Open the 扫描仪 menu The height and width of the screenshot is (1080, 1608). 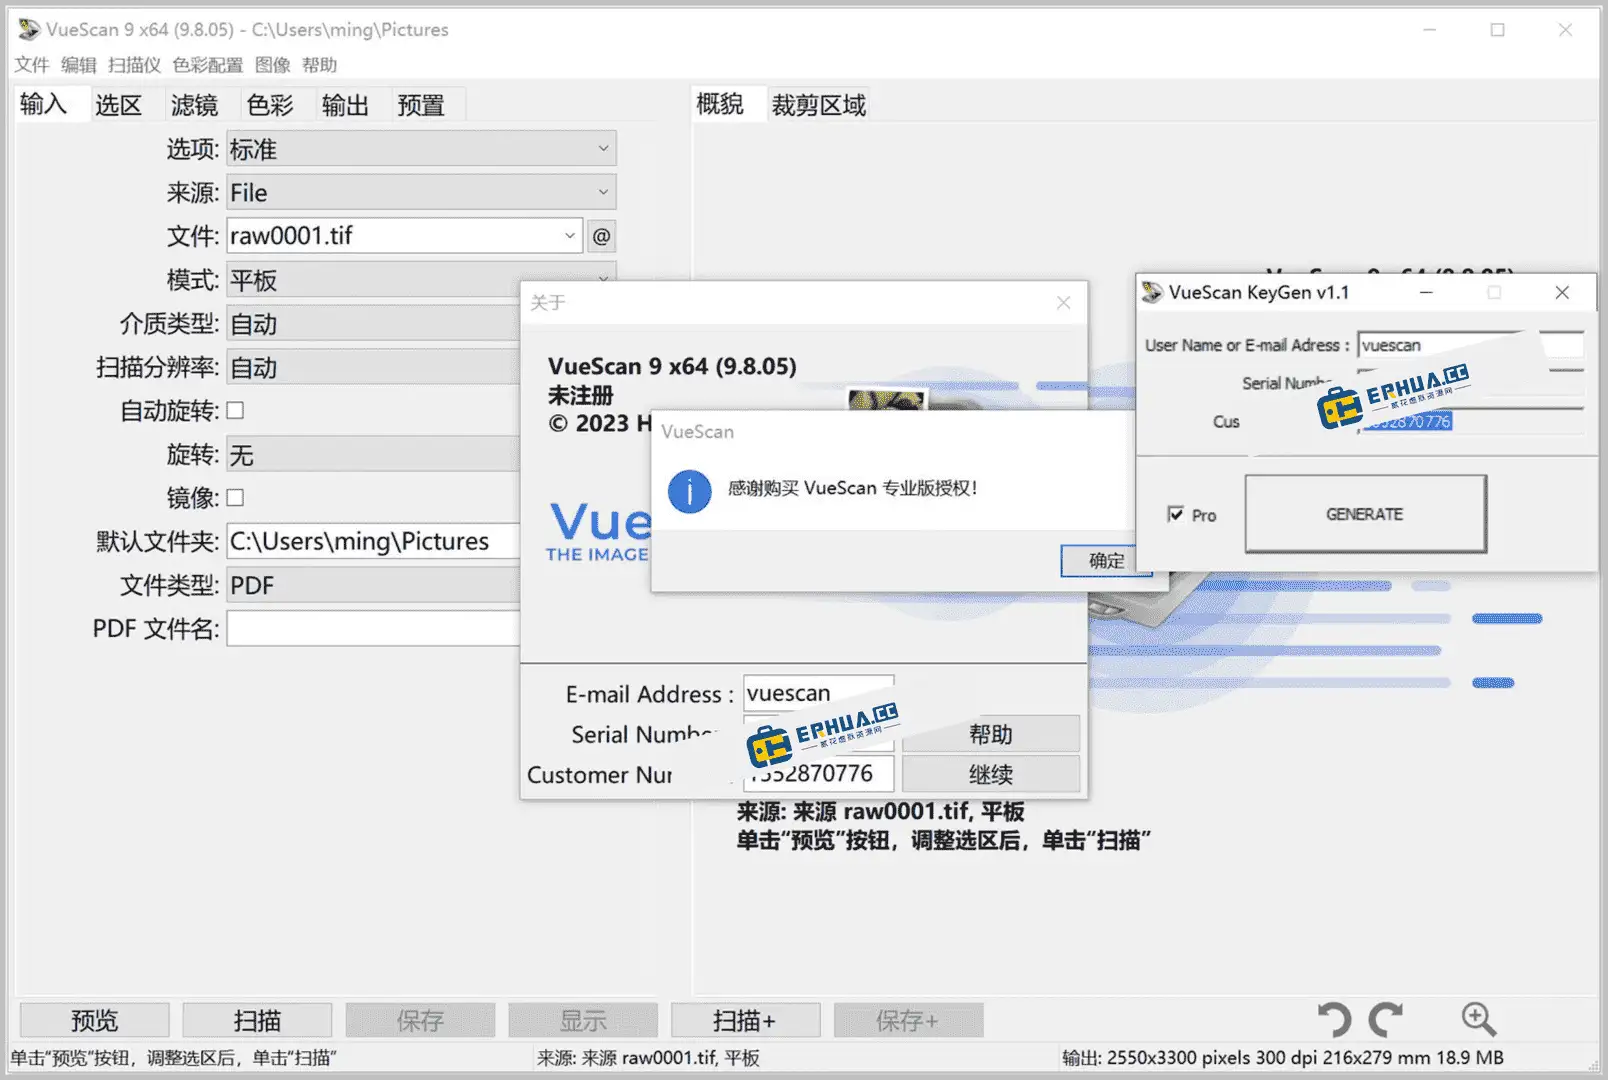coord(134,65)
